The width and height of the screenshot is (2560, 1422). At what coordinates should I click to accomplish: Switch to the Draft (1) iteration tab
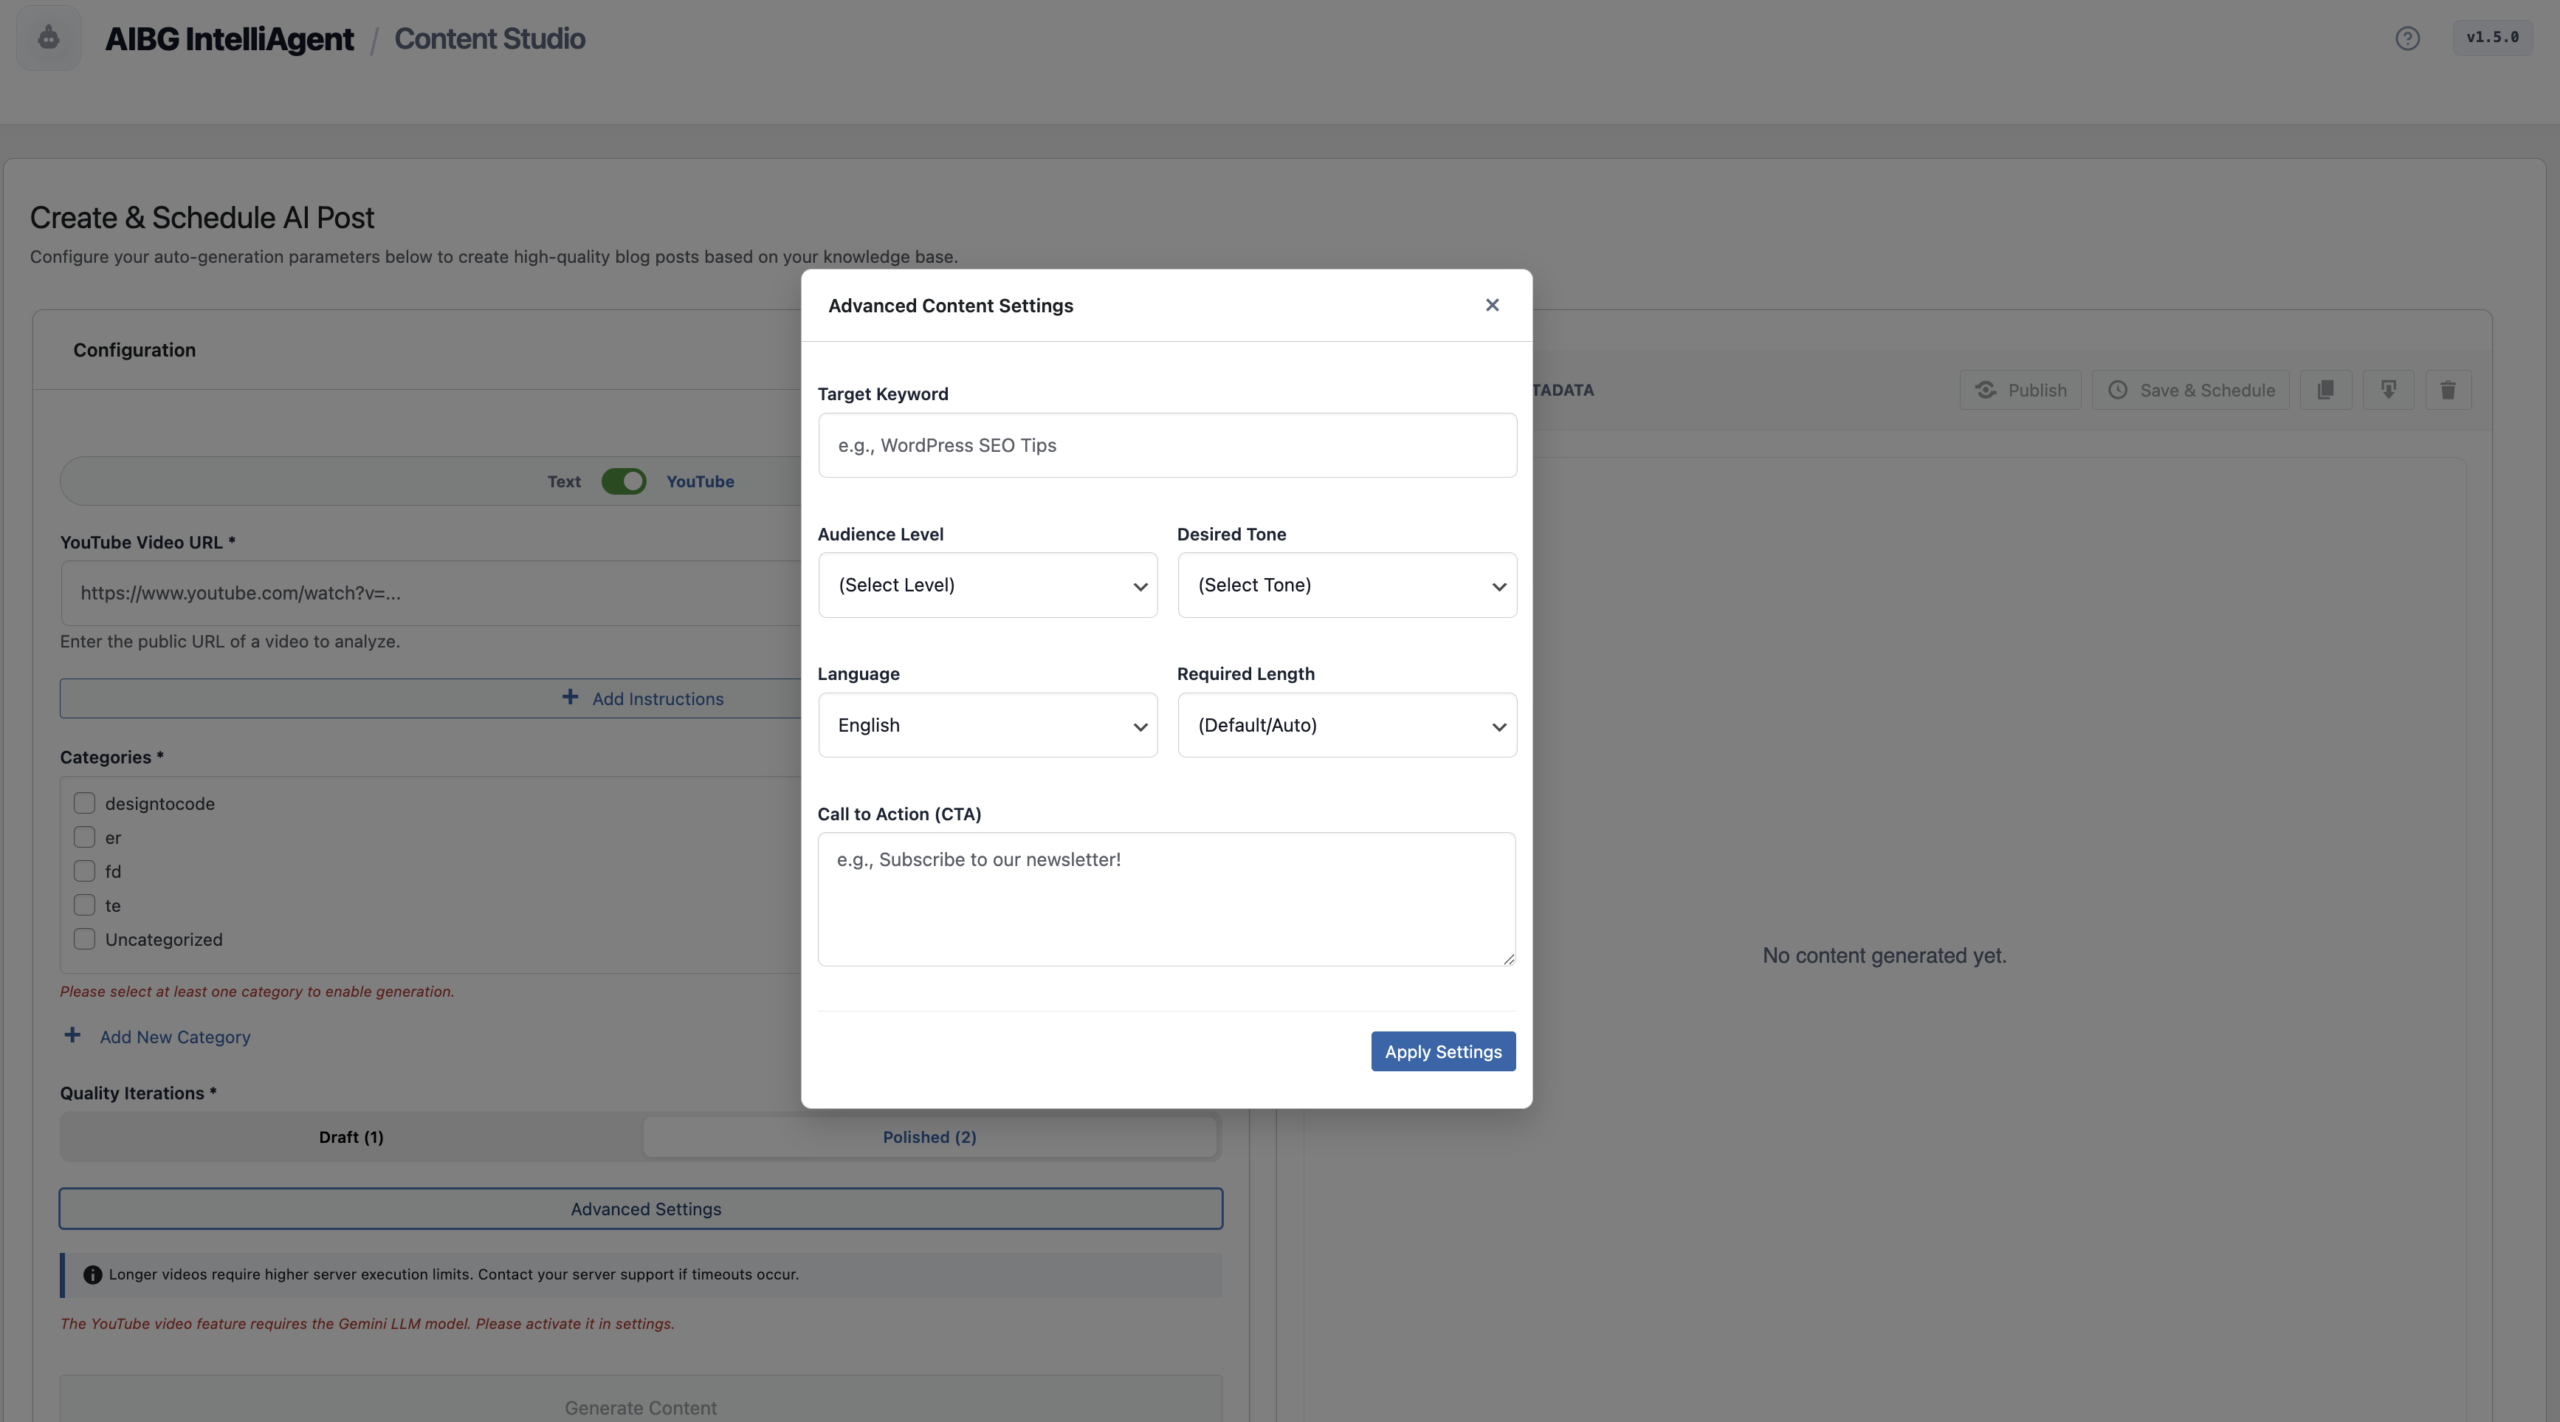pos(350,1137)
